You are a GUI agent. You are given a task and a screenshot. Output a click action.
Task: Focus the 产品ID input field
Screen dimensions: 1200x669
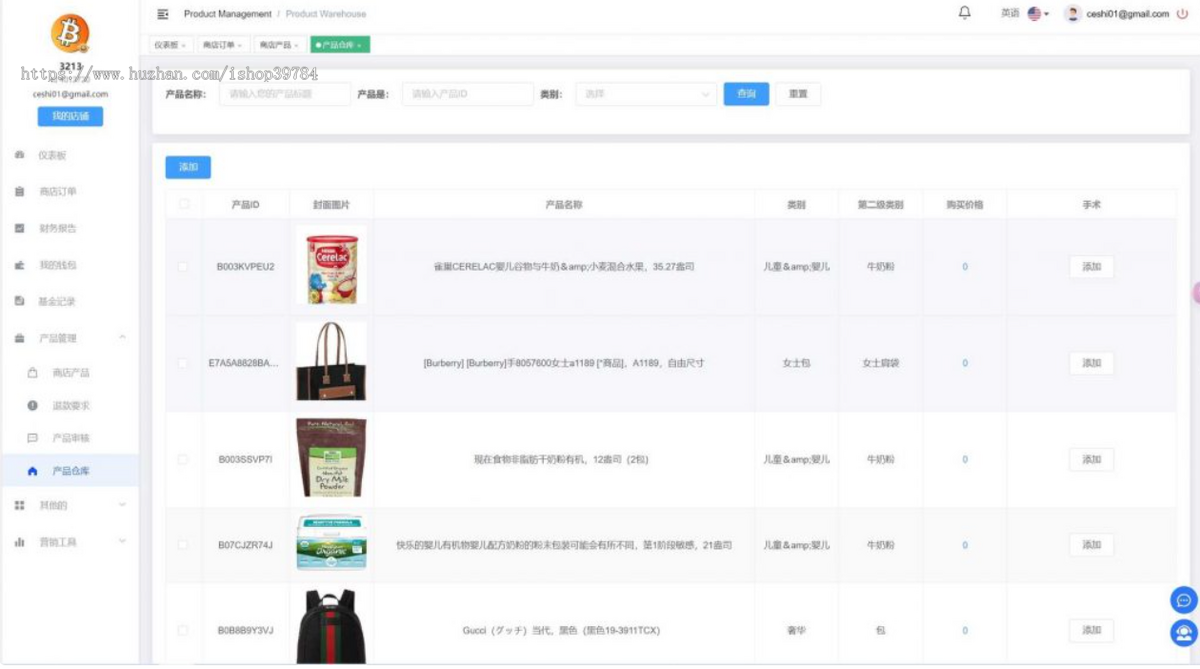468,94
